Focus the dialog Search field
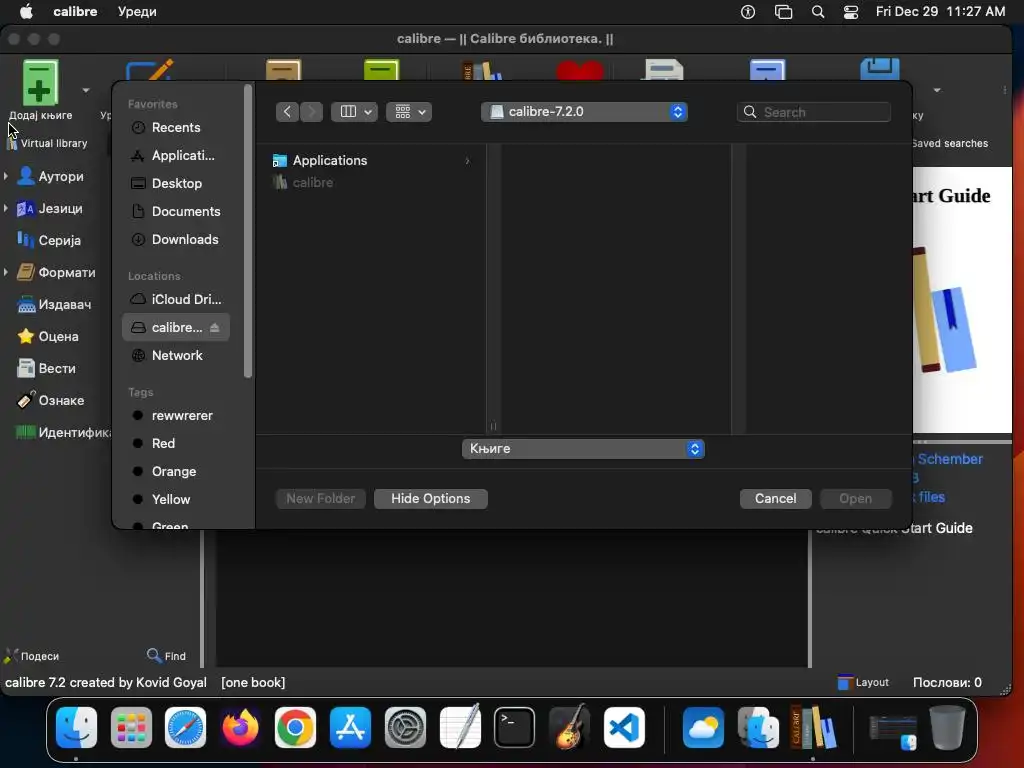The image size is (1024, 768). click(x=814, y=112)
